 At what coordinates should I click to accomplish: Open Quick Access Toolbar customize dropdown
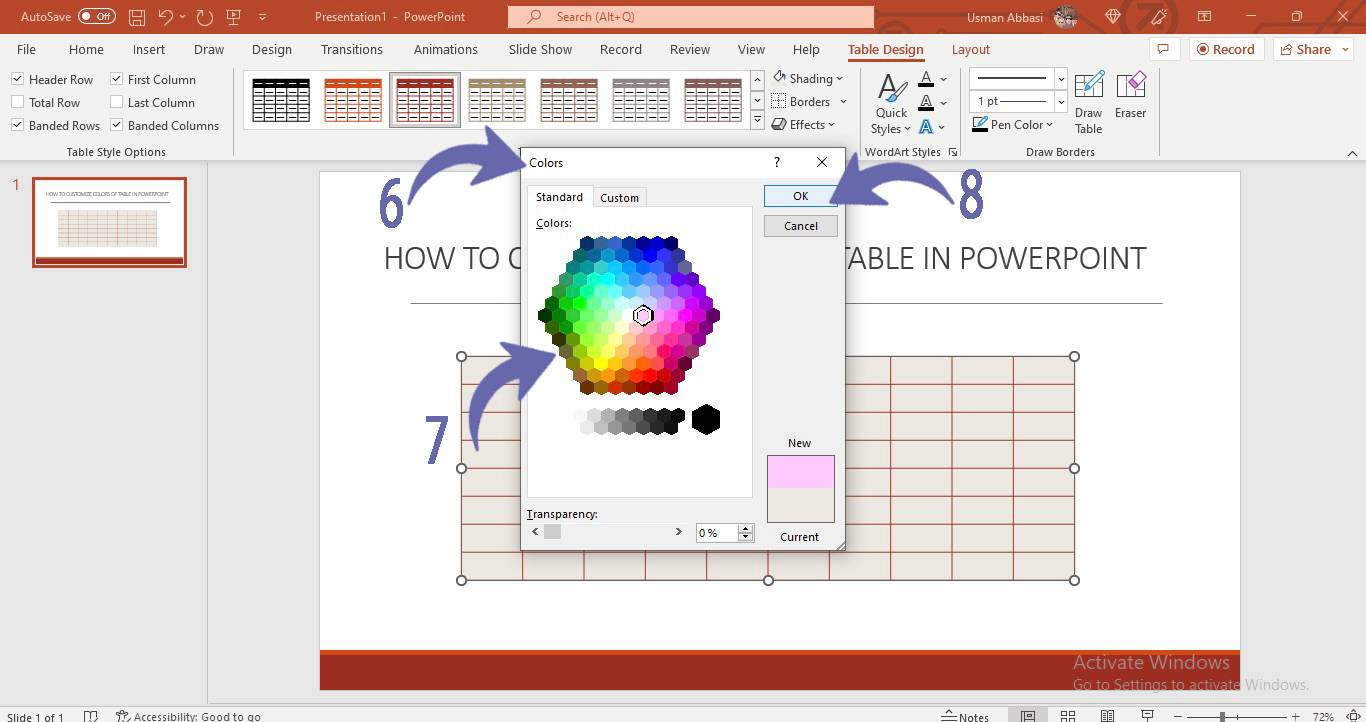[x=263, y=17]
